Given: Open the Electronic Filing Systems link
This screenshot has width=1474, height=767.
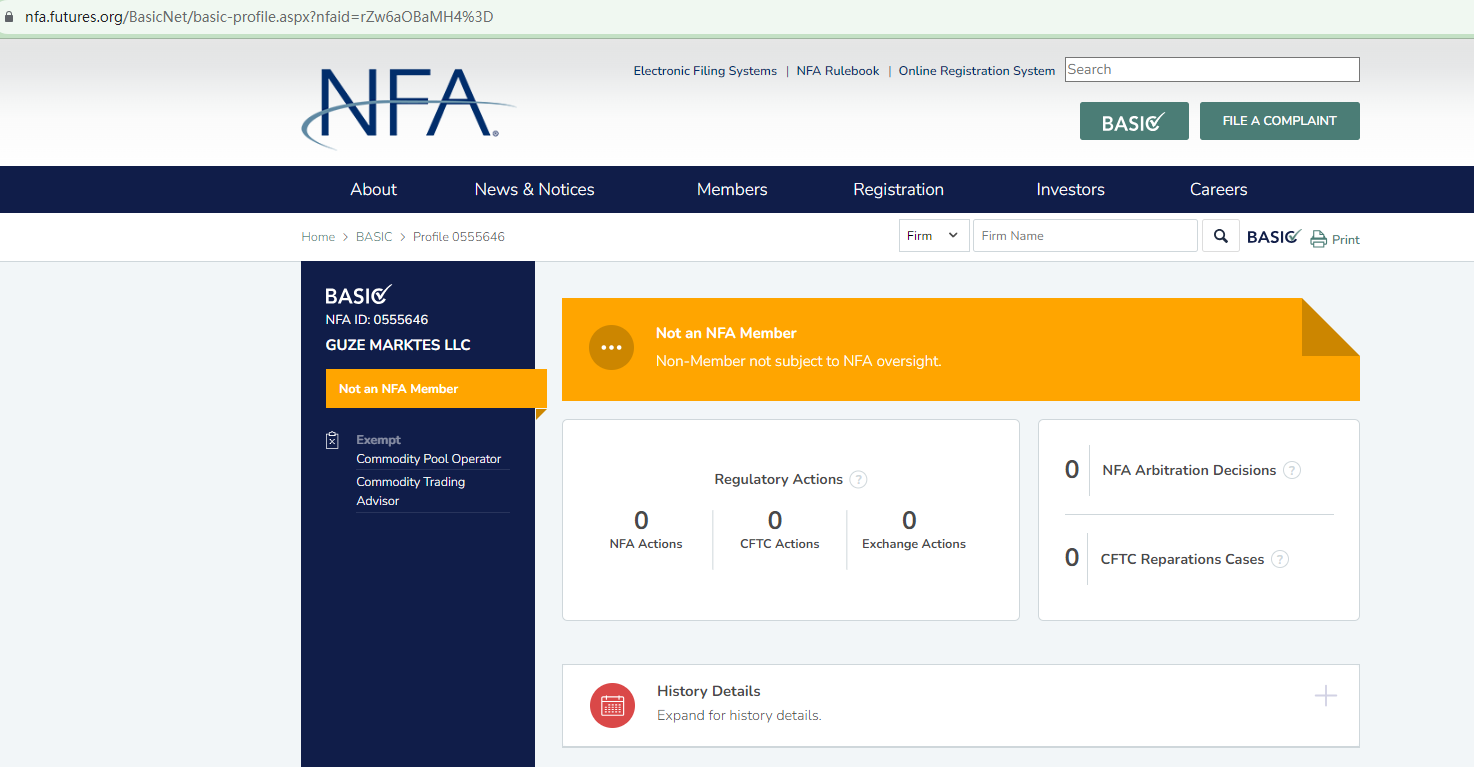Looking at the screenshot, I should coord(705,71).
